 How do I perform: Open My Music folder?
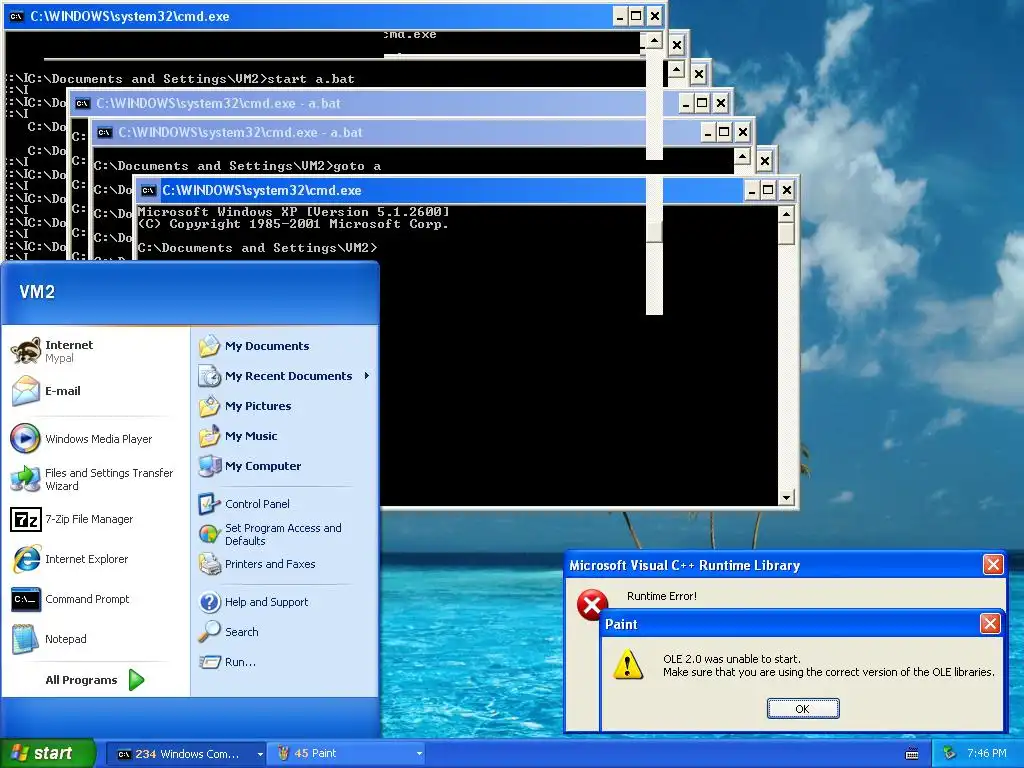coord(285,436)
